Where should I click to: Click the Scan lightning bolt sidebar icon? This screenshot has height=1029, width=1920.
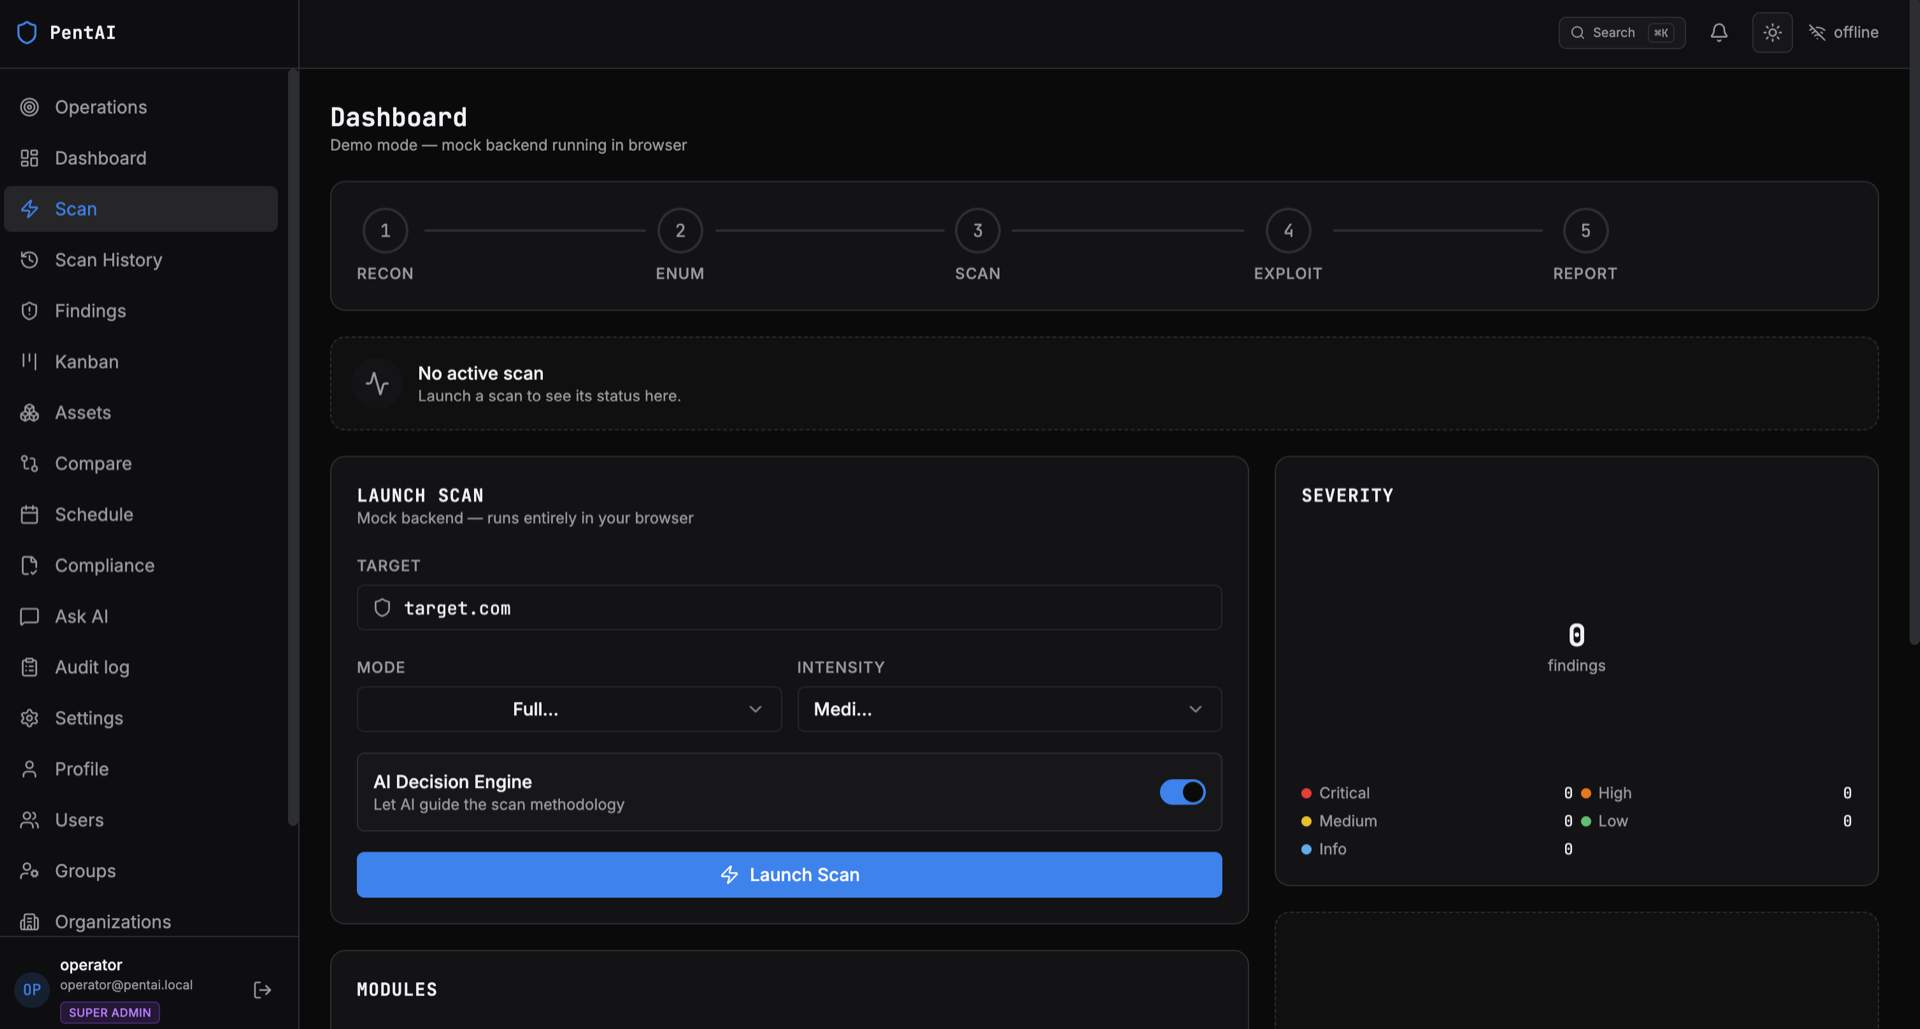30,209
